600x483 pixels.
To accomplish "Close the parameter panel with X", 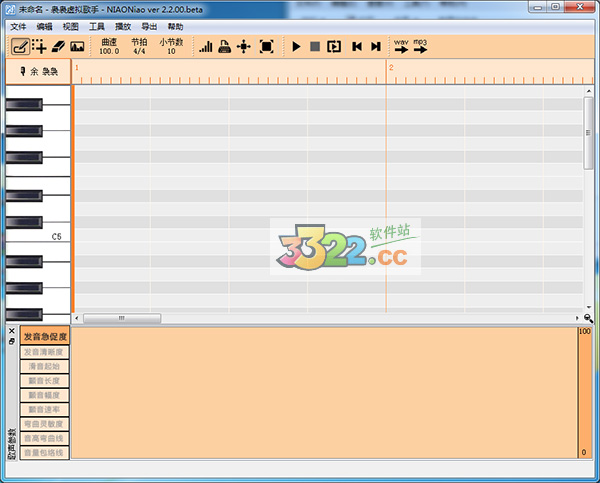I will tap(11, 331).
